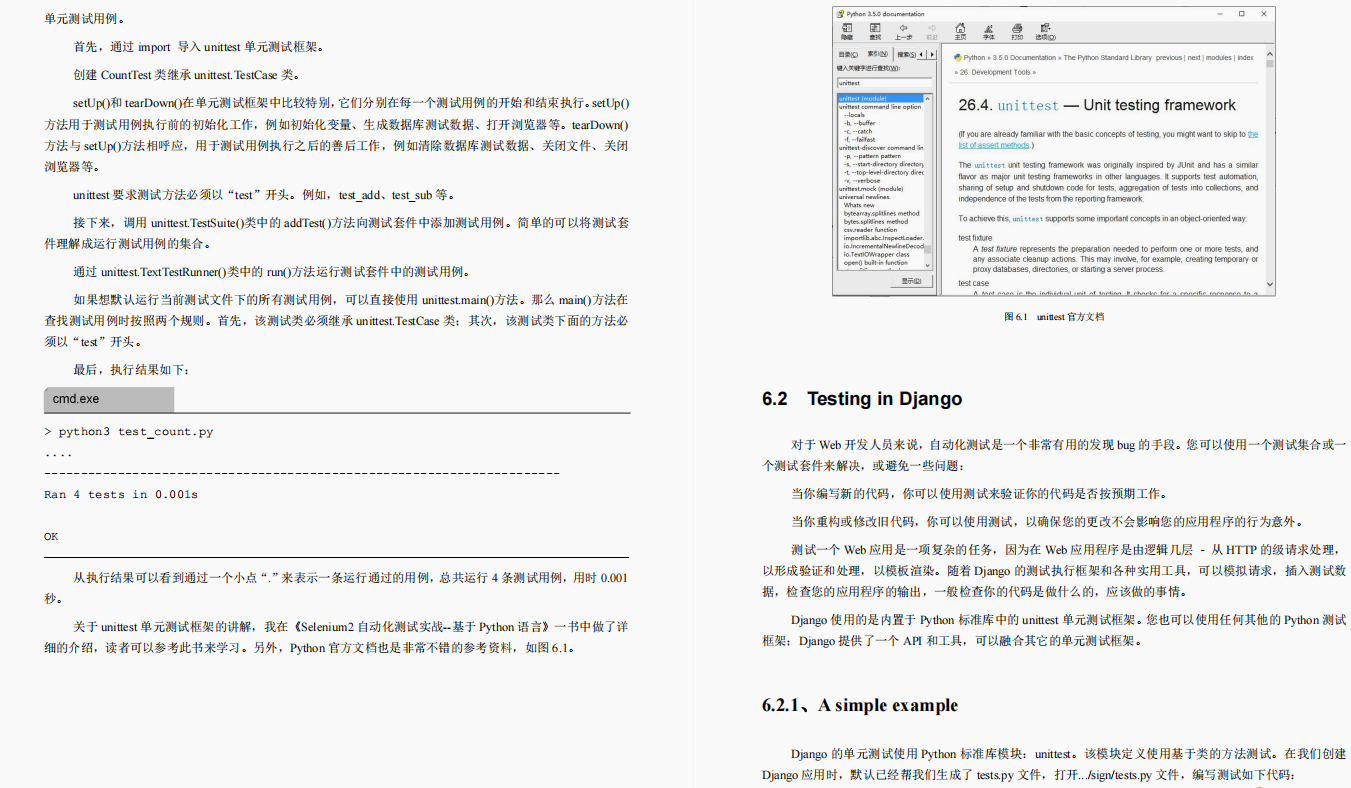Select "unittest (module)" in the index list
Image resolution: width=1351 pixels, height=788 pixels.
(880, 98)
